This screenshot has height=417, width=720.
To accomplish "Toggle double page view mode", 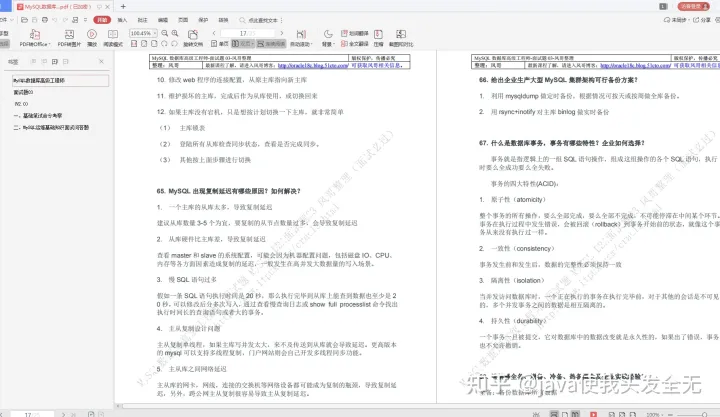I will (242, 44).
